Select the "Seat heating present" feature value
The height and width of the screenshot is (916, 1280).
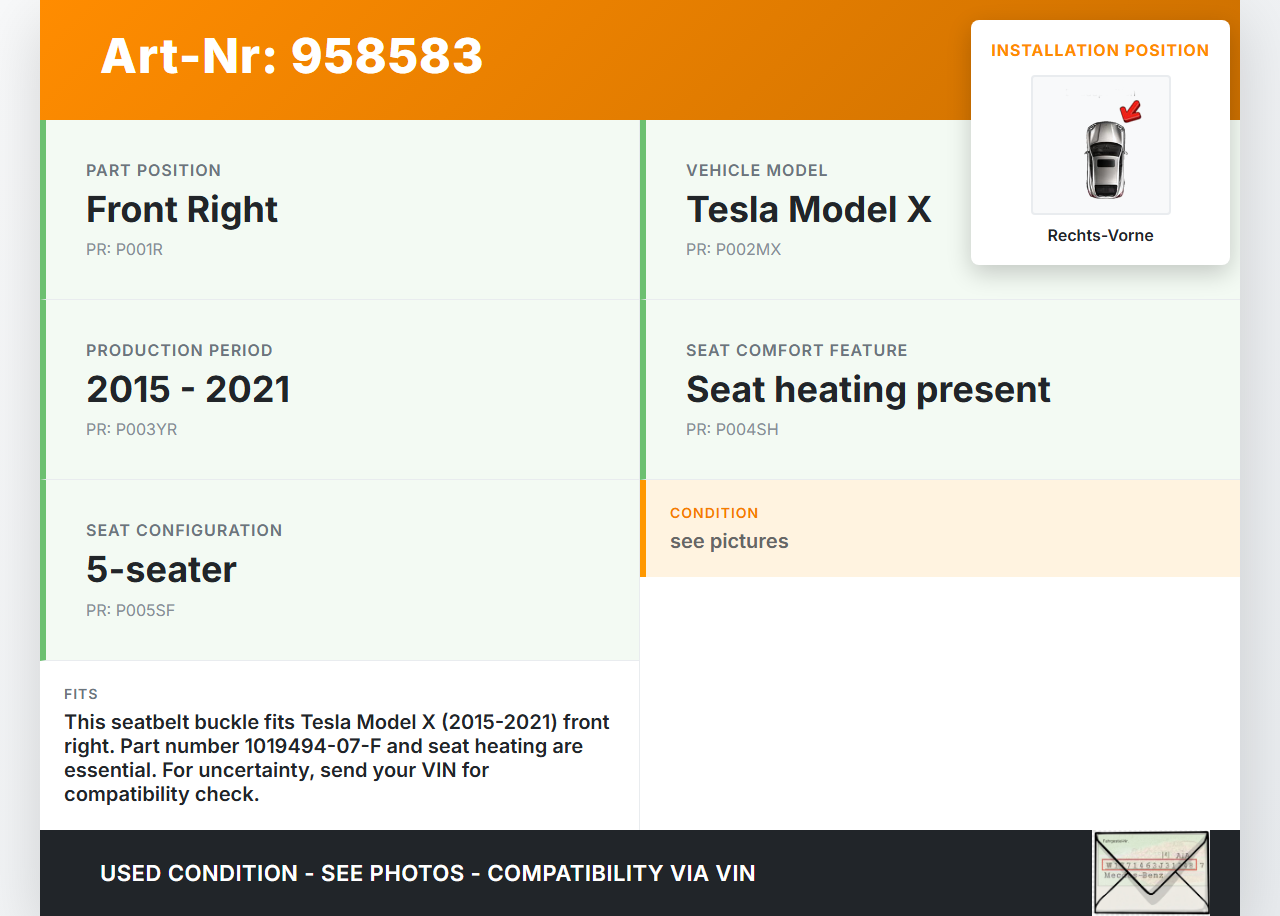[868, 390]
